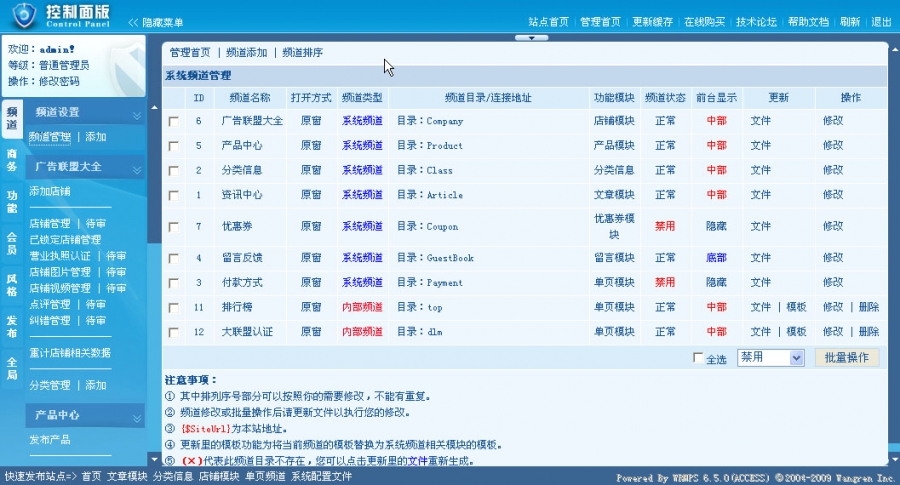Tick the checkbox for 优惠券 row
The width and height of the screenshot is (900, 485).
173,227
